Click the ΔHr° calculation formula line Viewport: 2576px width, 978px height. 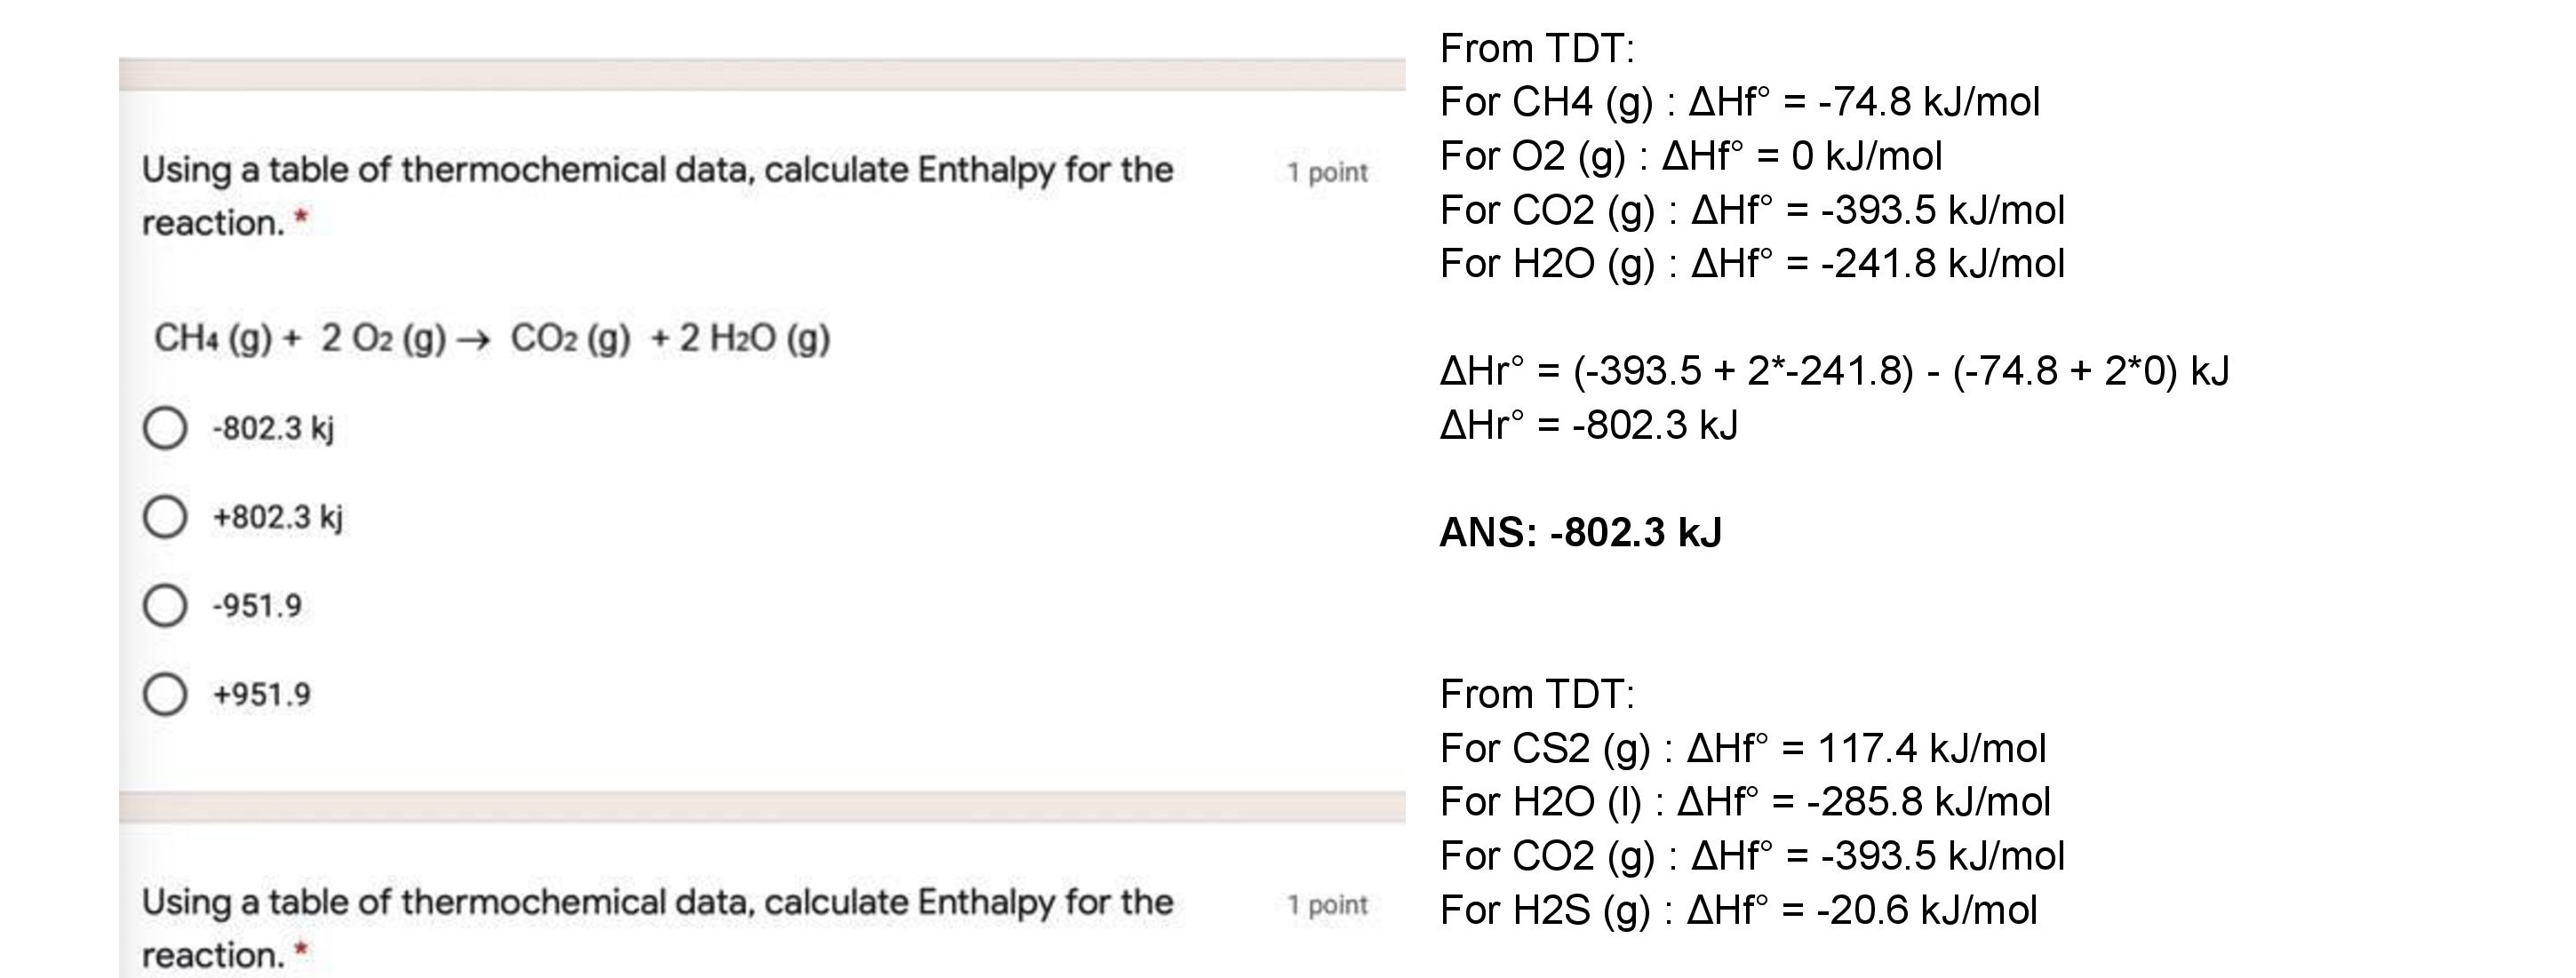click(1834, 371)
